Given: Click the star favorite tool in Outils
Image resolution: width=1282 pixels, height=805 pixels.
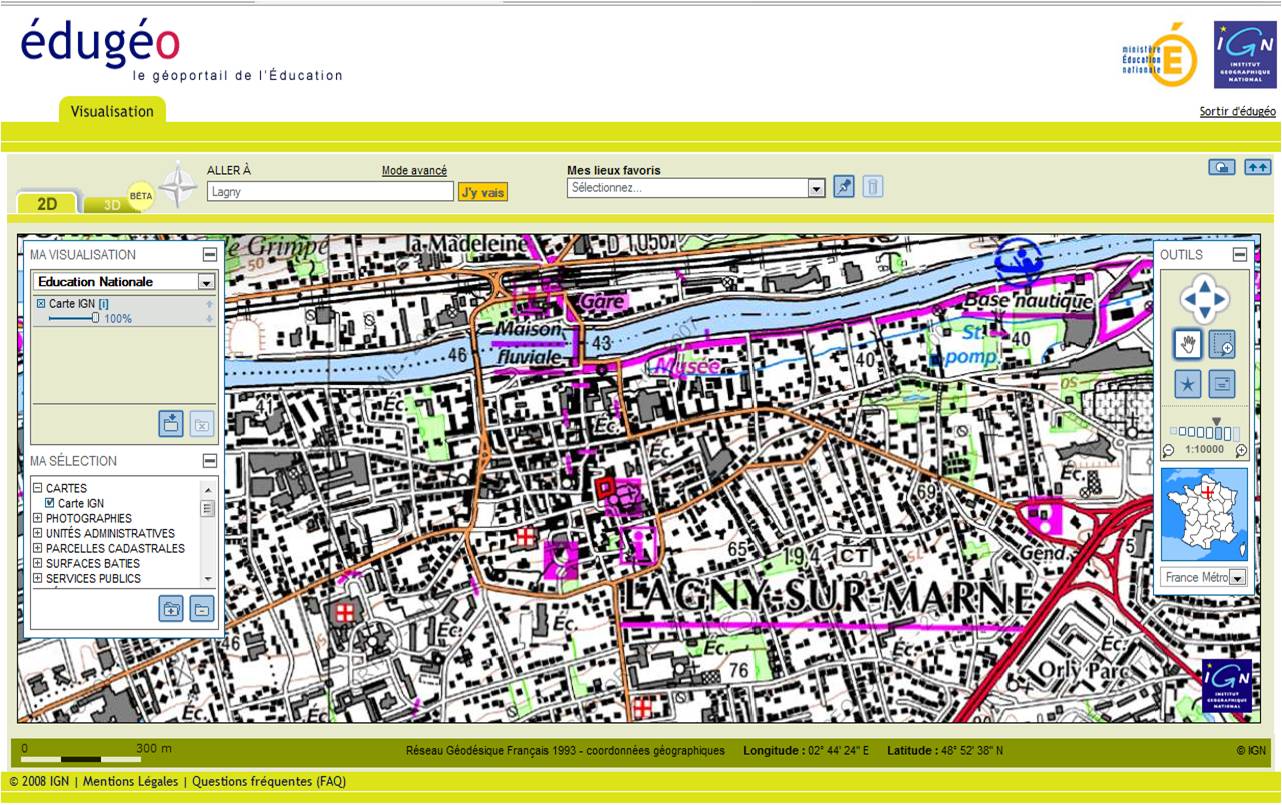Looking at the screenshot, I should (x=1188, y=384).
